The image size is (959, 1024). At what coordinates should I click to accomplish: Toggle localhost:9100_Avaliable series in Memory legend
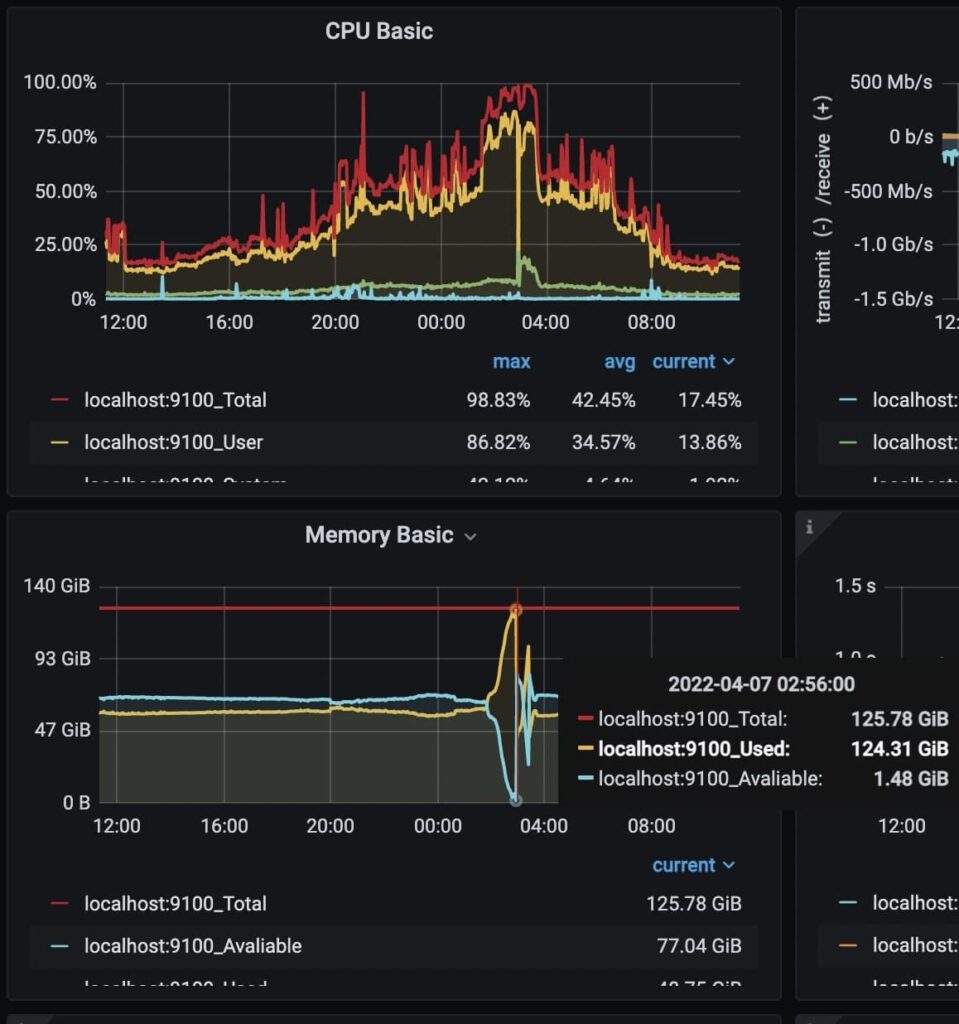pos(193,946)
